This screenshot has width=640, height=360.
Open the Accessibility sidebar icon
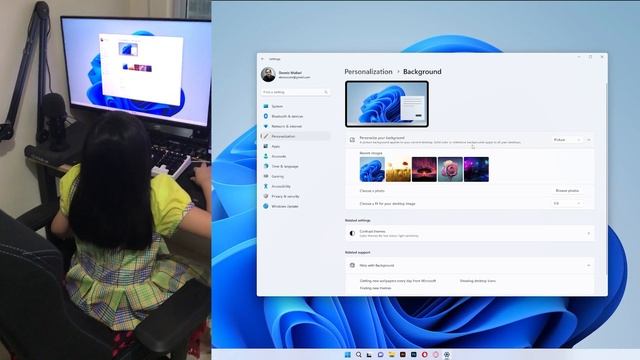tap(266, 186)
